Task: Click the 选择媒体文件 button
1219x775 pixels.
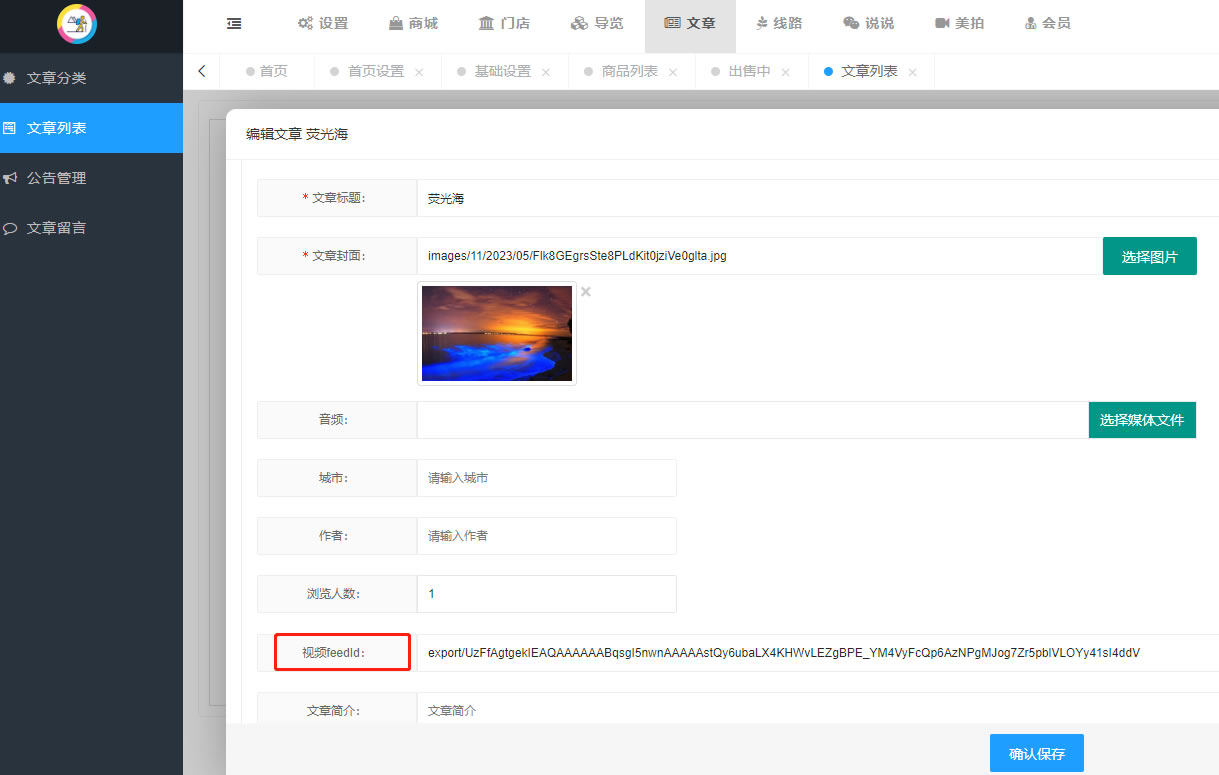Action: coord(1142,420)
